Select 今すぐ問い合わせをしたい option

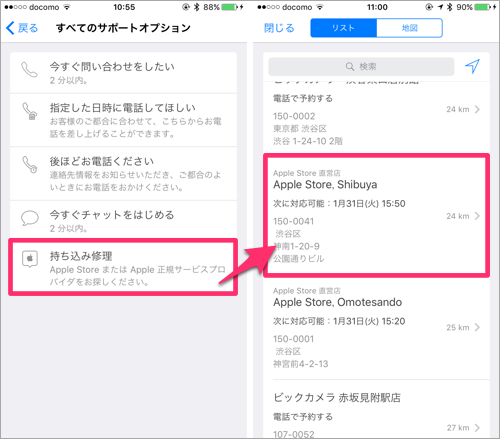click(x=123, y=73)
